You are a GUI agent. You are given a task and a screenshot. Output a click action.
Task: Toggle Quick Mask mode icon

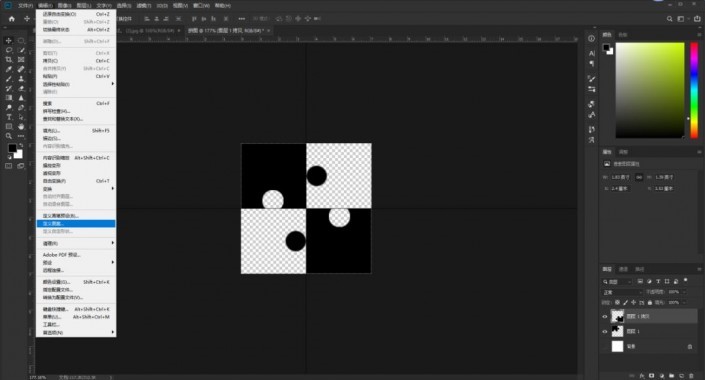pyautogui.click(x=9, y=166)
